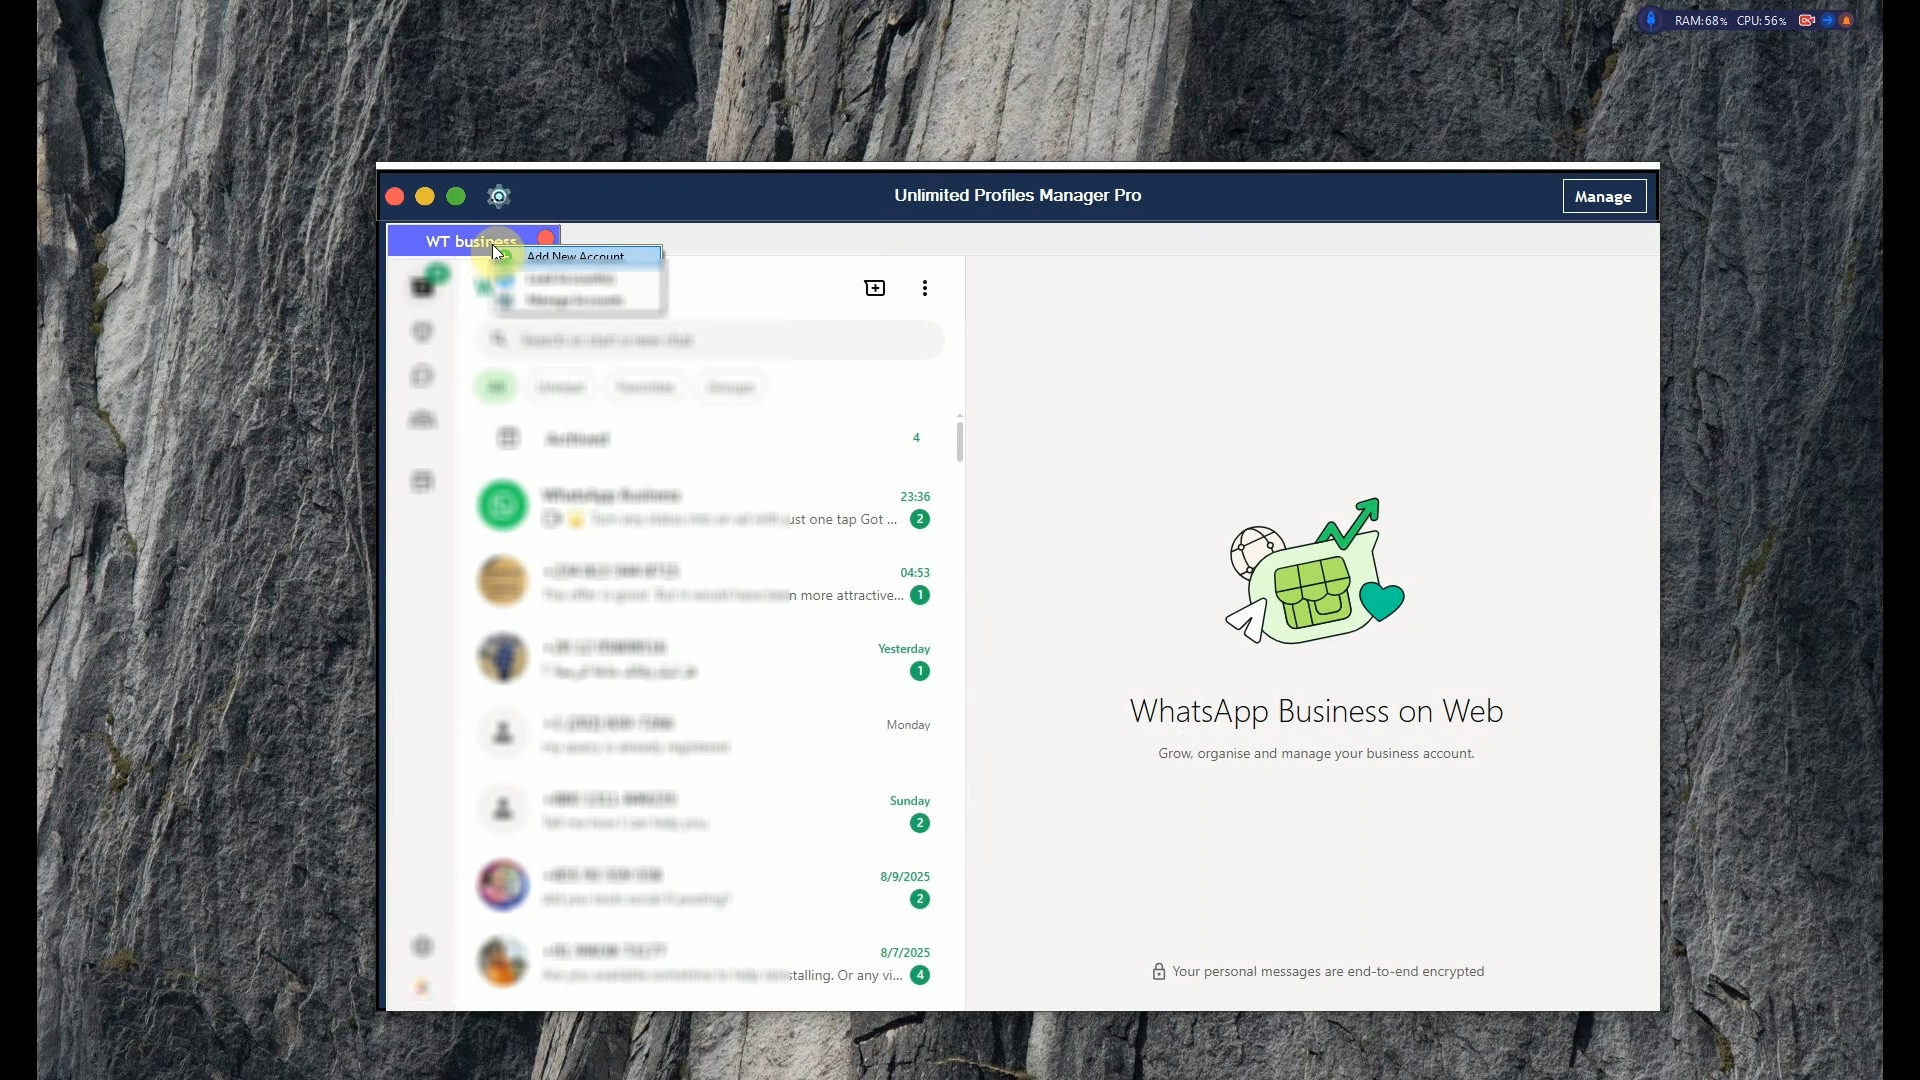Screen dimensions: 1920x1080
Task: Click the chat list scrollbar thumb
Action: pyautogui.click(x=959, y=442)
